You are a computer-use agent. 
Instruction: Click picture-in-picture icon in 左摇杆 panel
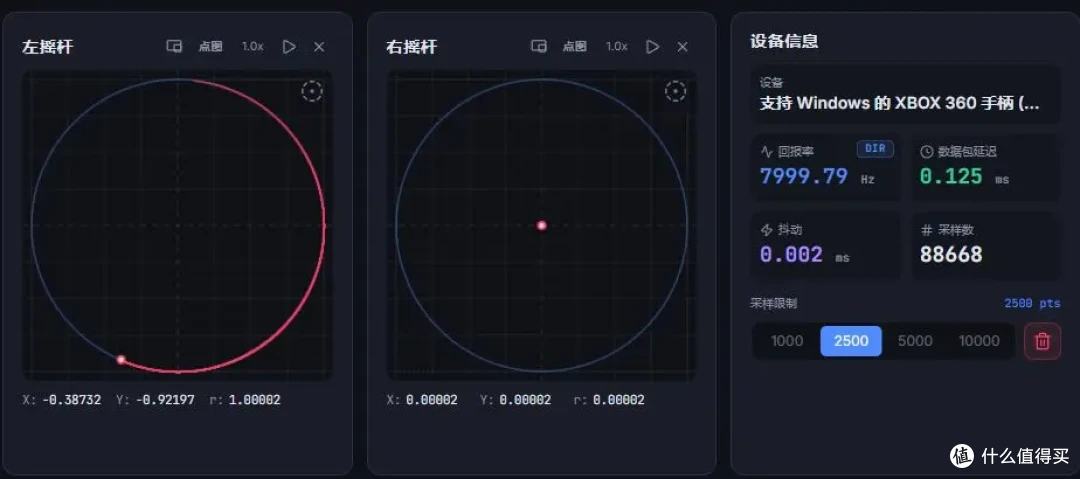tap(174, 46)
